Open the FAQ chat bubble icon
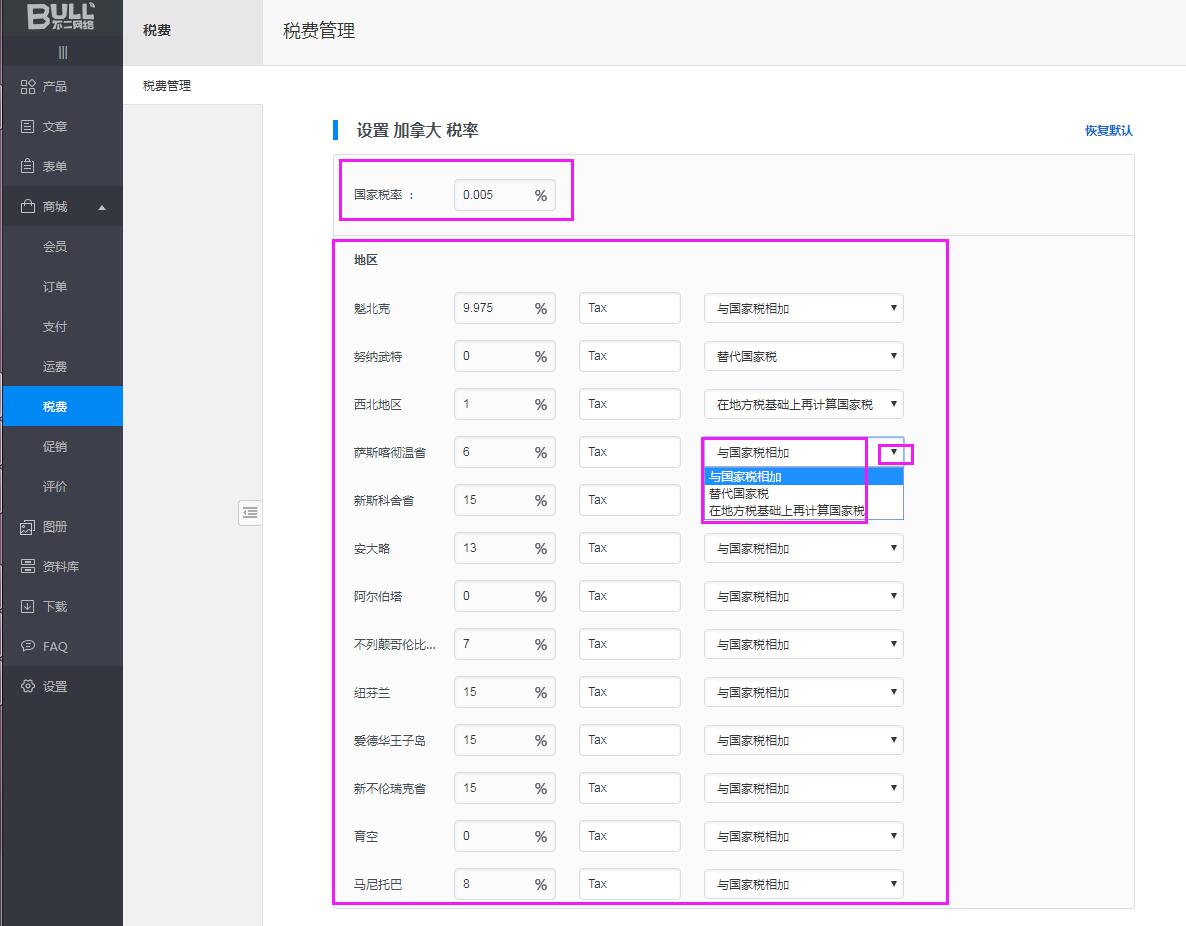 point(28,647)
